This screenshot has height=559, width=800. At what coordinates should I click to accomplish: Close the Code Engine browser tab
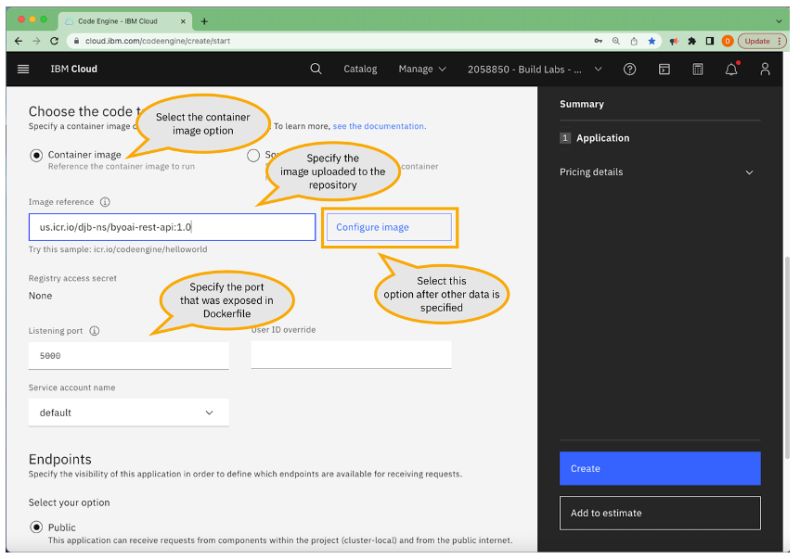tap(183, 21)
